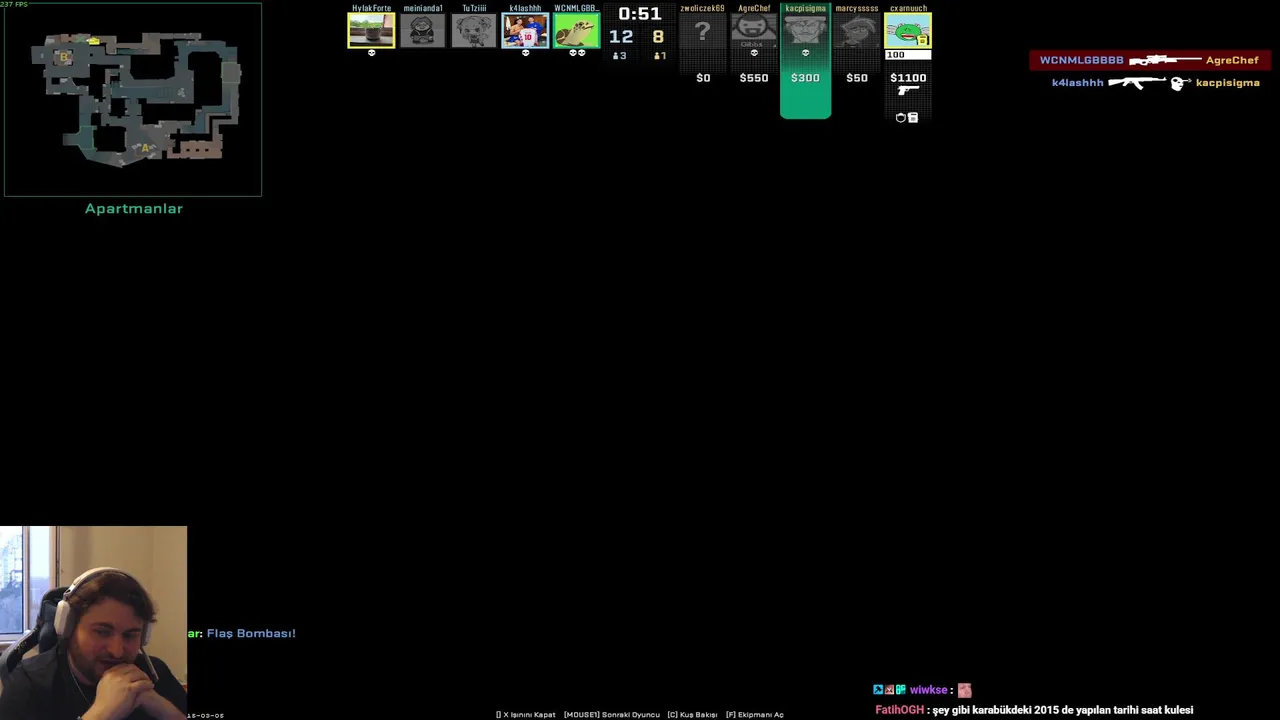Click the skull icon under HylakForte
The image size is (1280, 720).
[x=371, y=53]
